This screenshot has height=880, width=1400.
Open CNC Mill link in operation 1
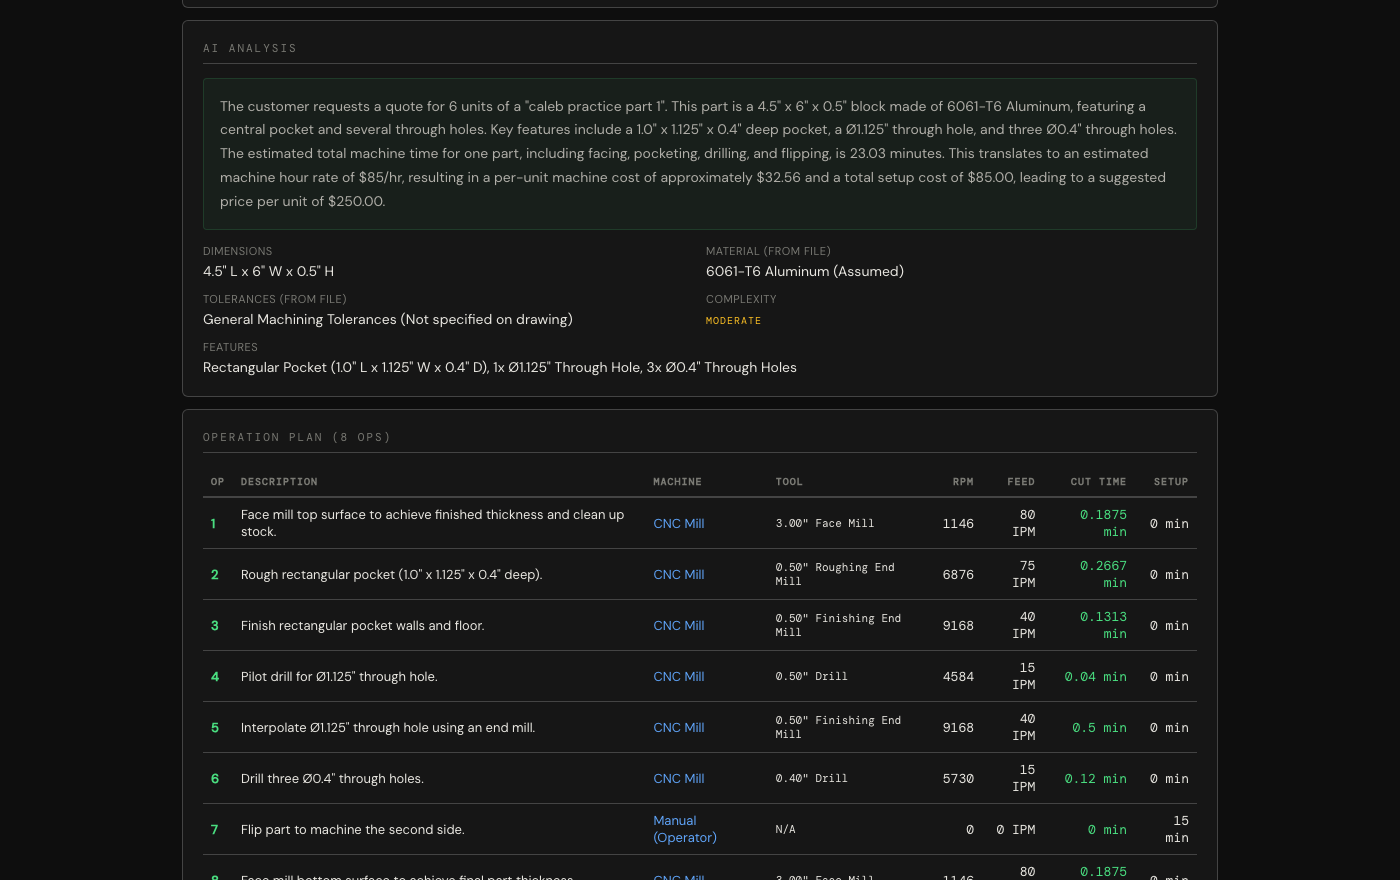(678, 523)
